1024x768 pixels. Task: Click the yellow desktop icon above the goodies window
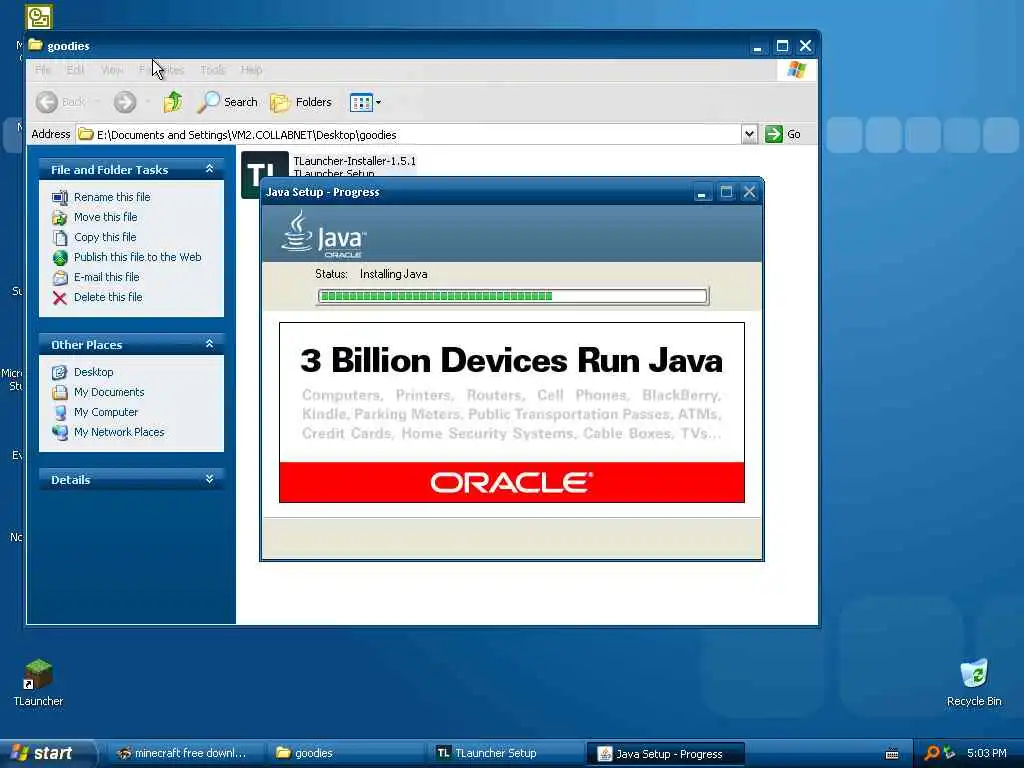coord(39,17)
